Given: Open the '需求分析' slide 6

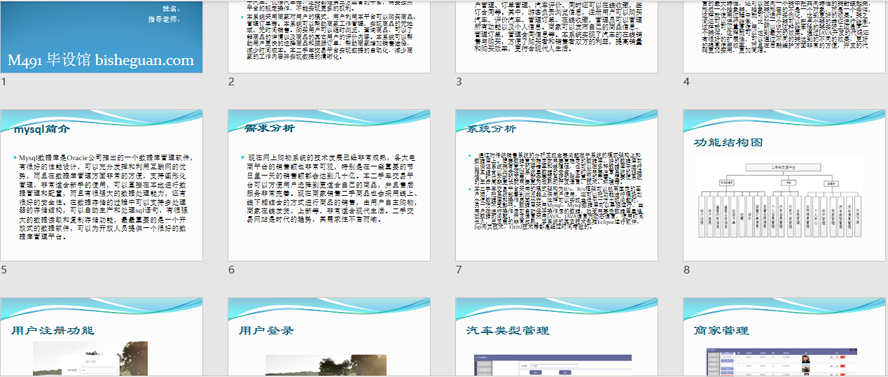Looking at the screenshot, I should click(329, 185).
